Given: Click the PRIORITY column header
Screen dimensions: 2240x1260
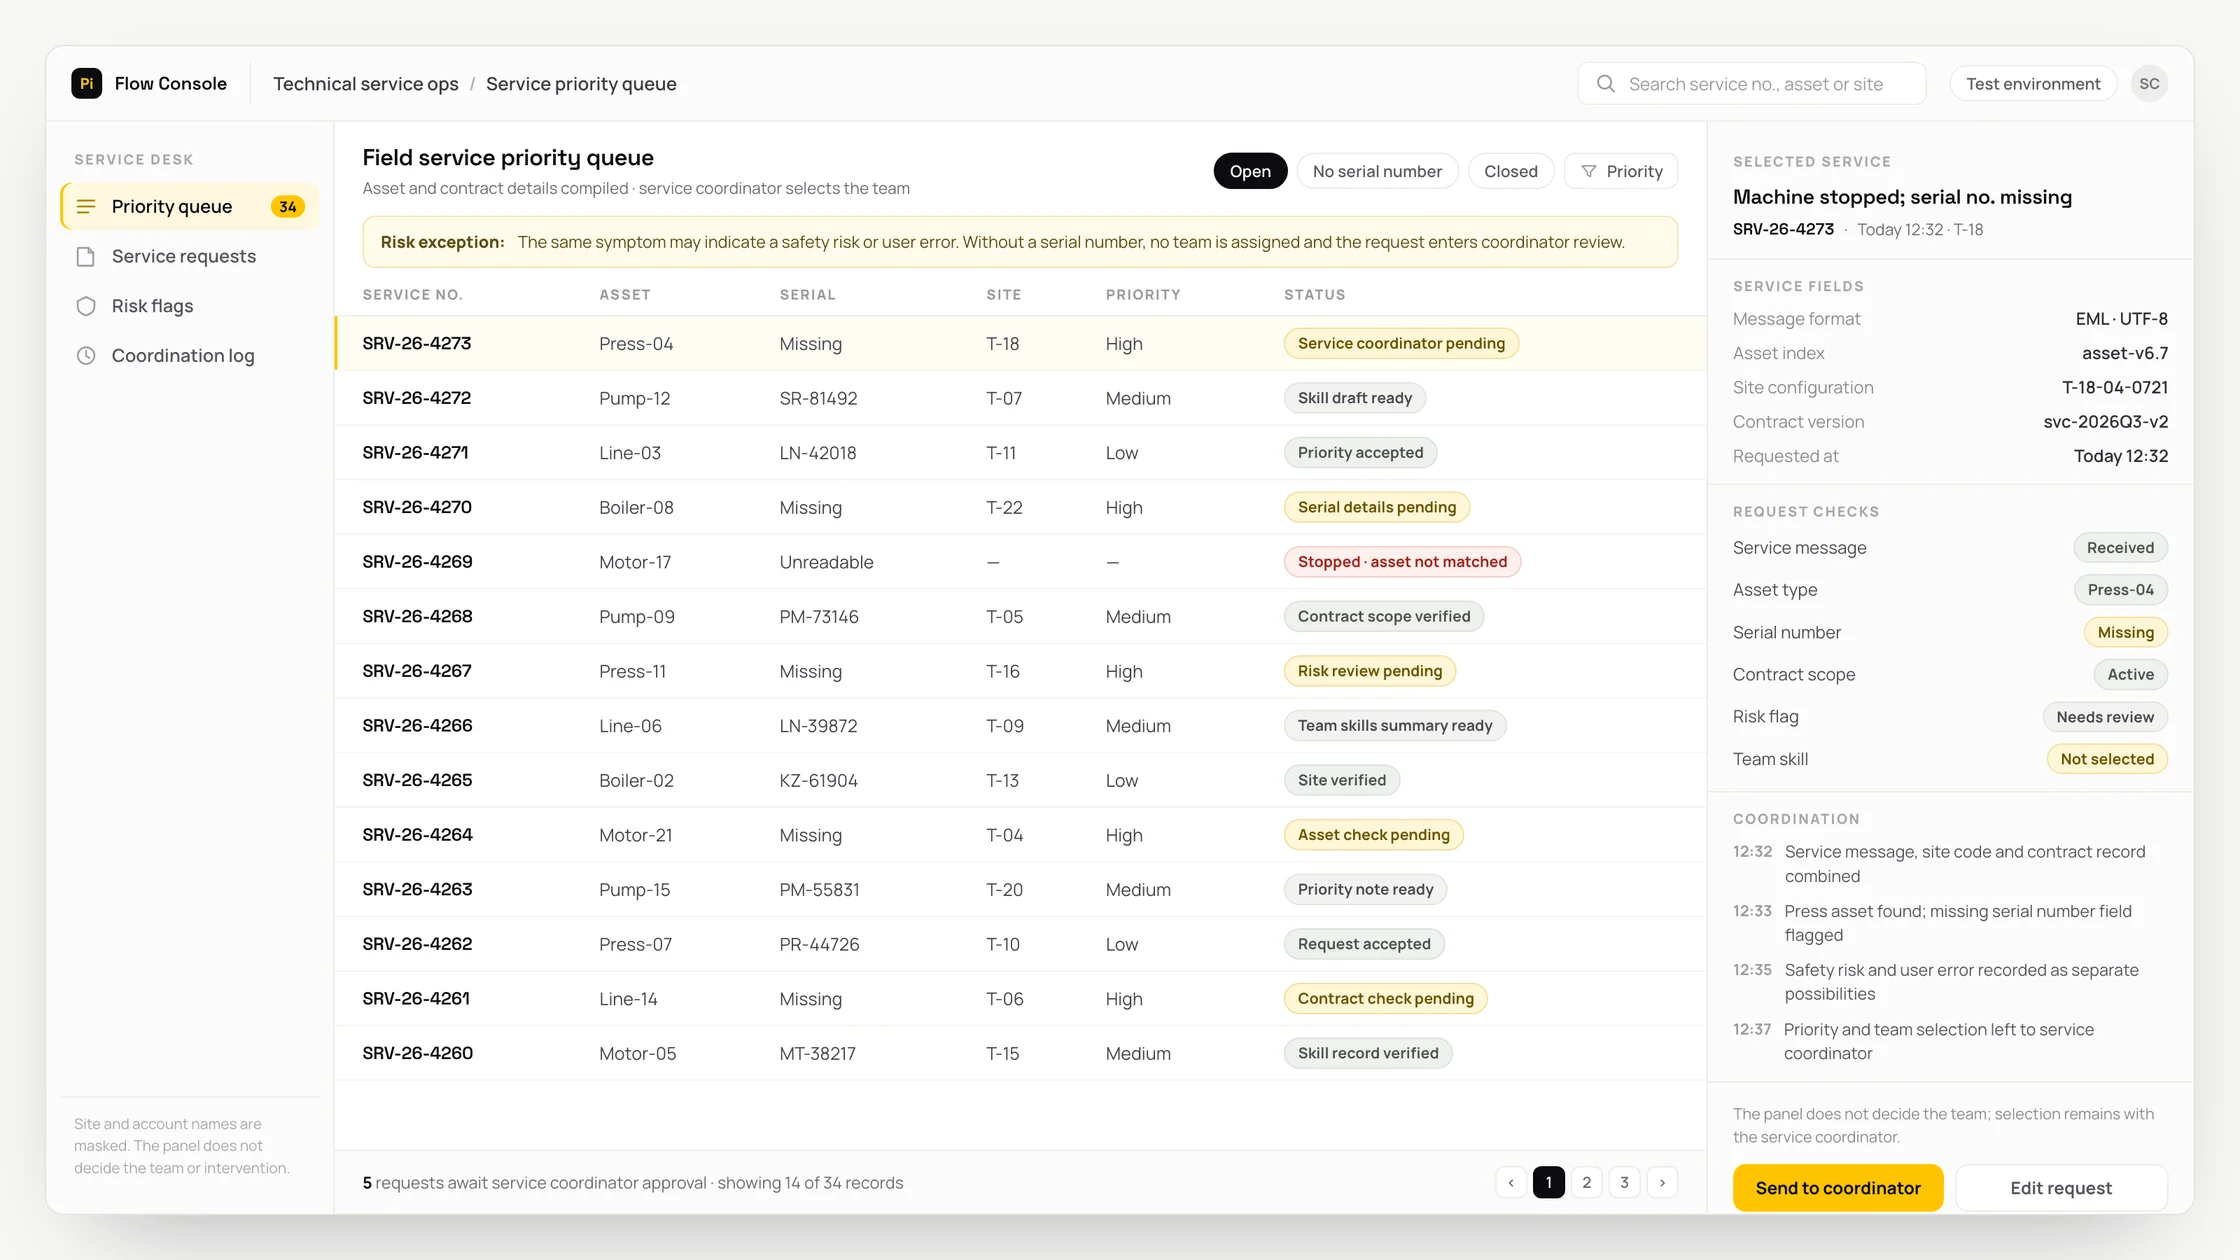Looking at the screenshot, I should pyautogui.click(x=1143, y=295).
